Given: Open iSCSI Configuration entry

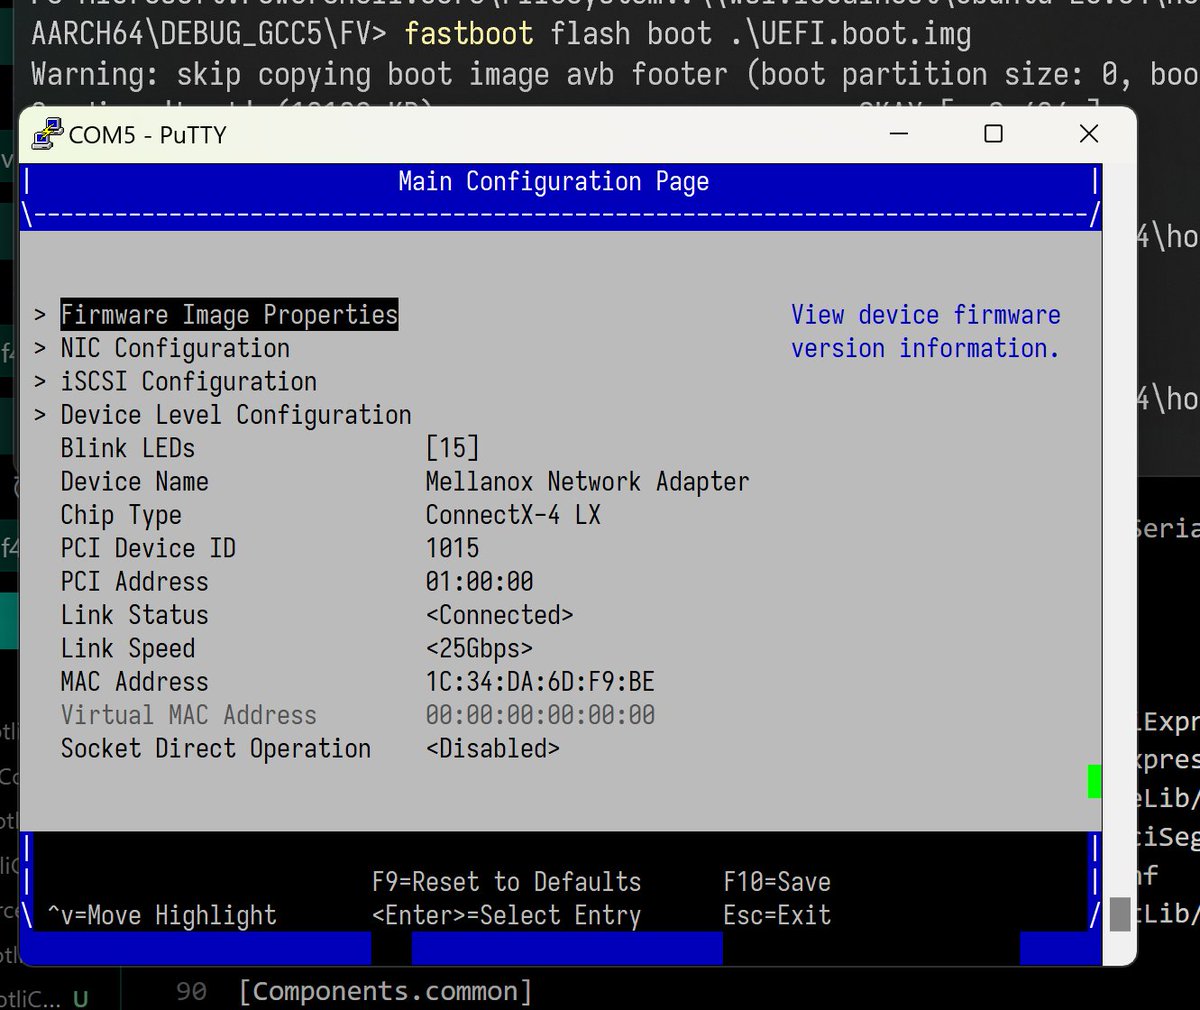Looking at the screenshot, I should pos(188,382).
